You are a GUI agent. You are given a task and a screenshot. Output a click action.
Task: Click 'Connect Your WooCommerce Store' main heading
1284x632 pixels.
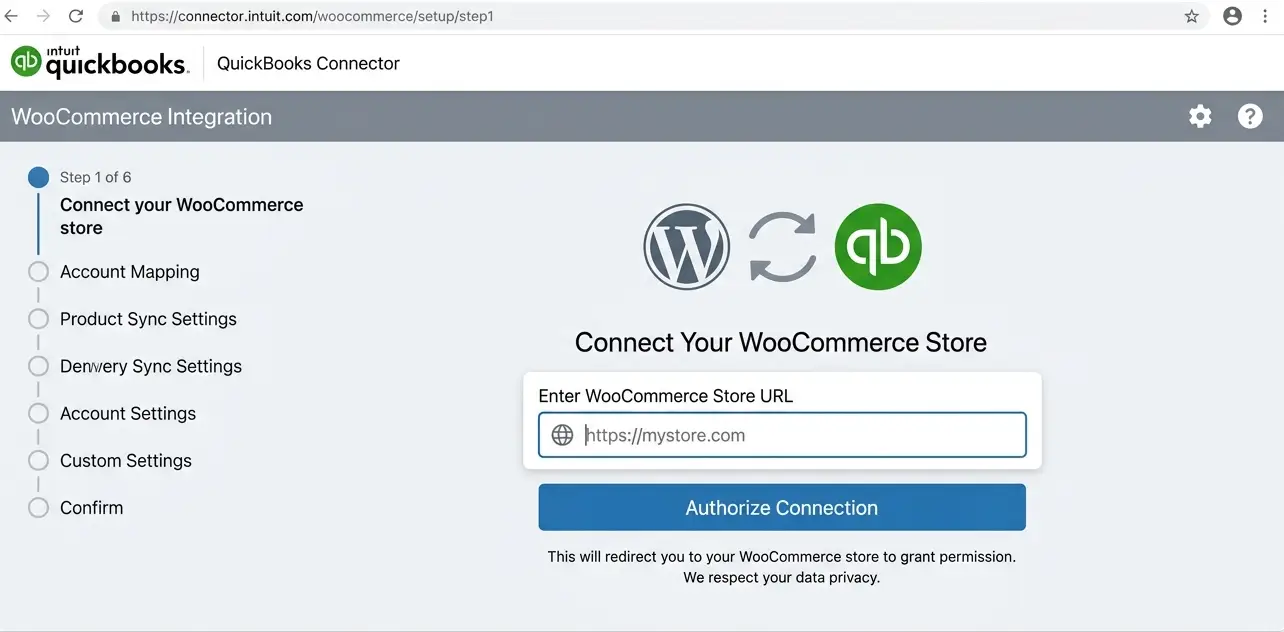(781, 342)
